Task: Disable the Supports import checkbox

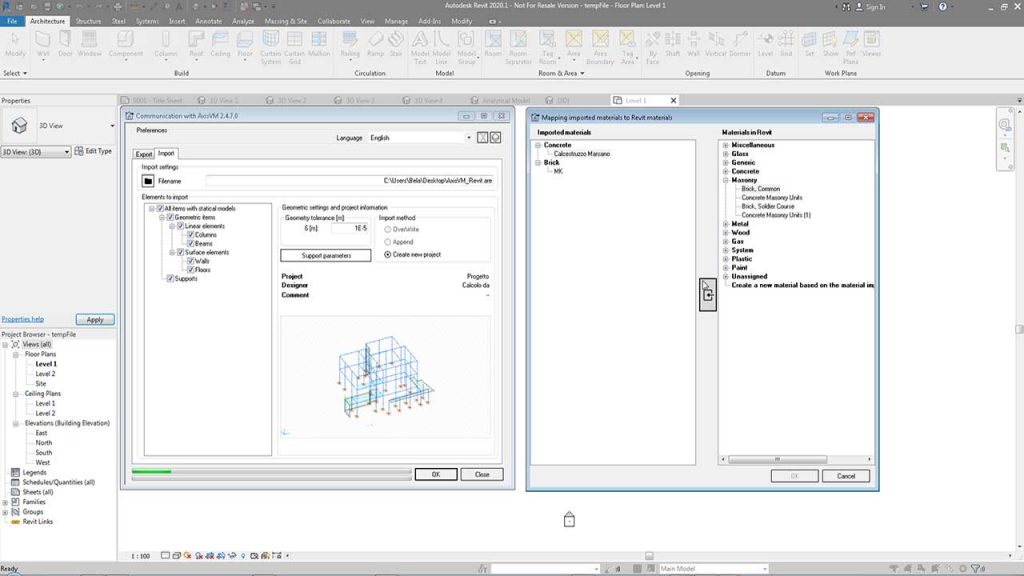Action: 171,278
